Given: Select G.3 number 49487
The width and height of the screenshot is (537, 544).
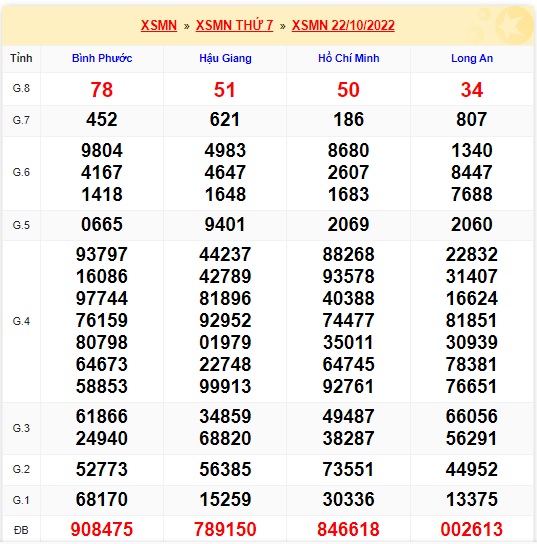Looking at the screenshot, I should [349, 416].
